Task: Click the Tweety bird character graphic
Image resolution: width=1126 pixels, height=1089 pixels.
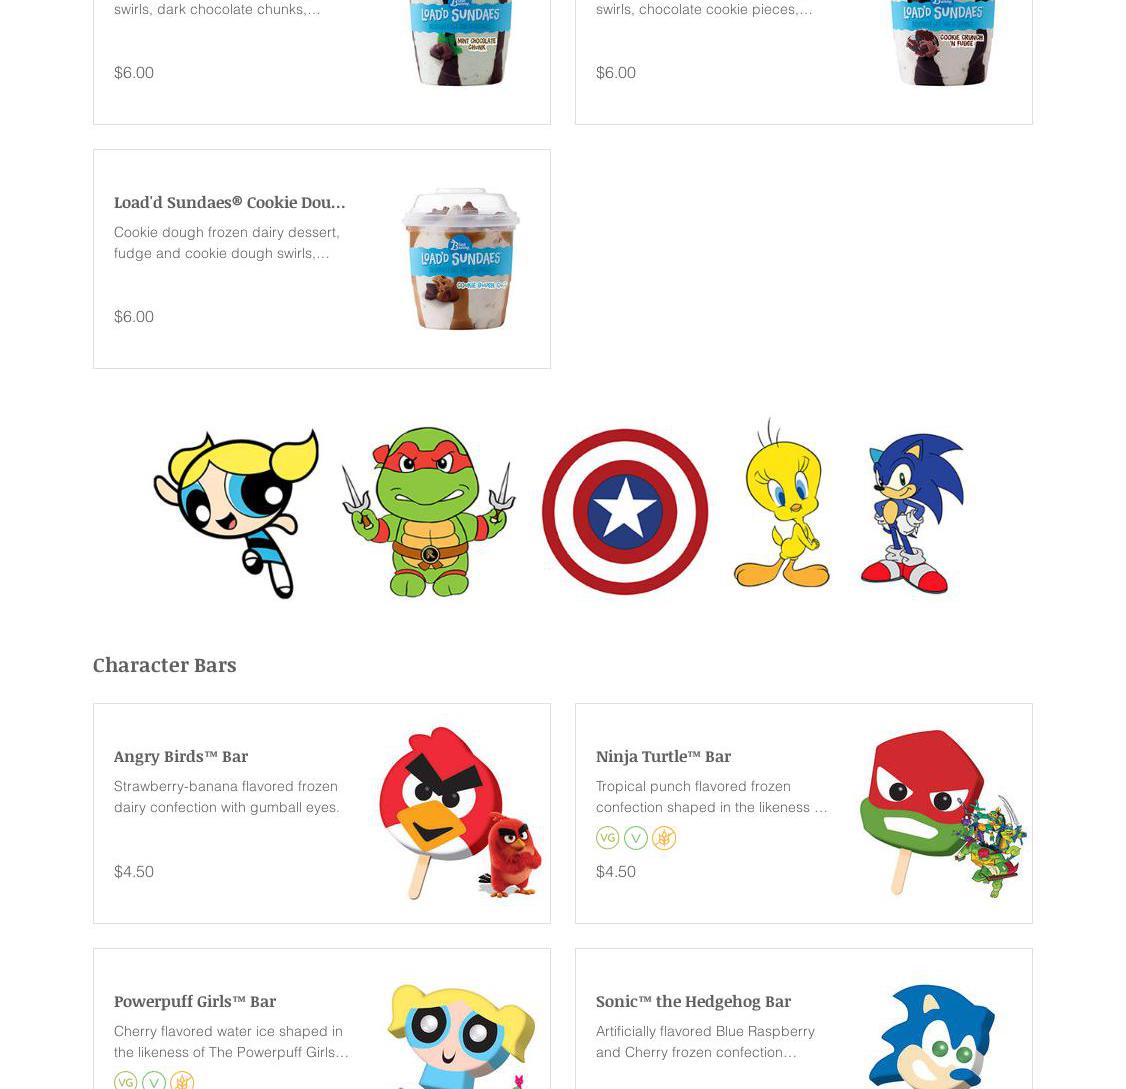Action: pyautogui.click(x=782, y=504)
